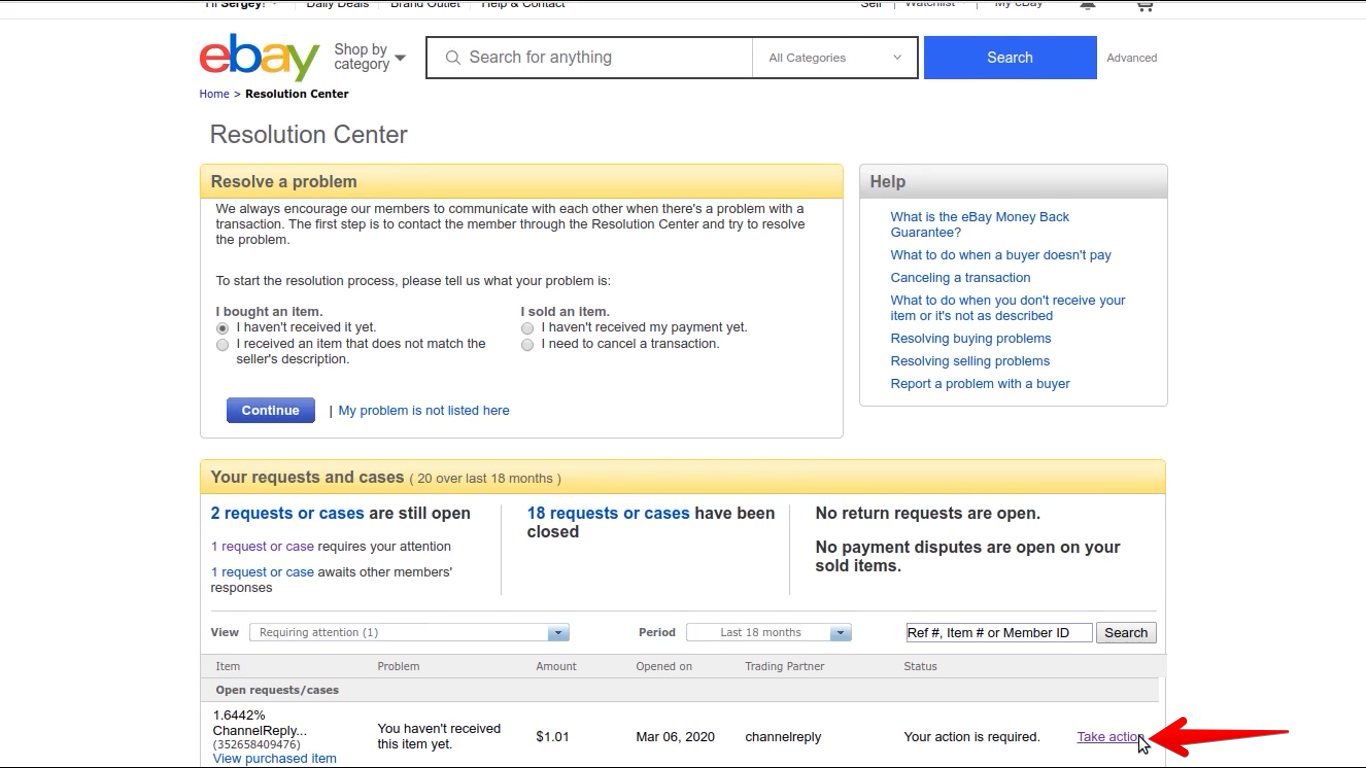Select "I received an item that does not match" option

coord(223,345)
